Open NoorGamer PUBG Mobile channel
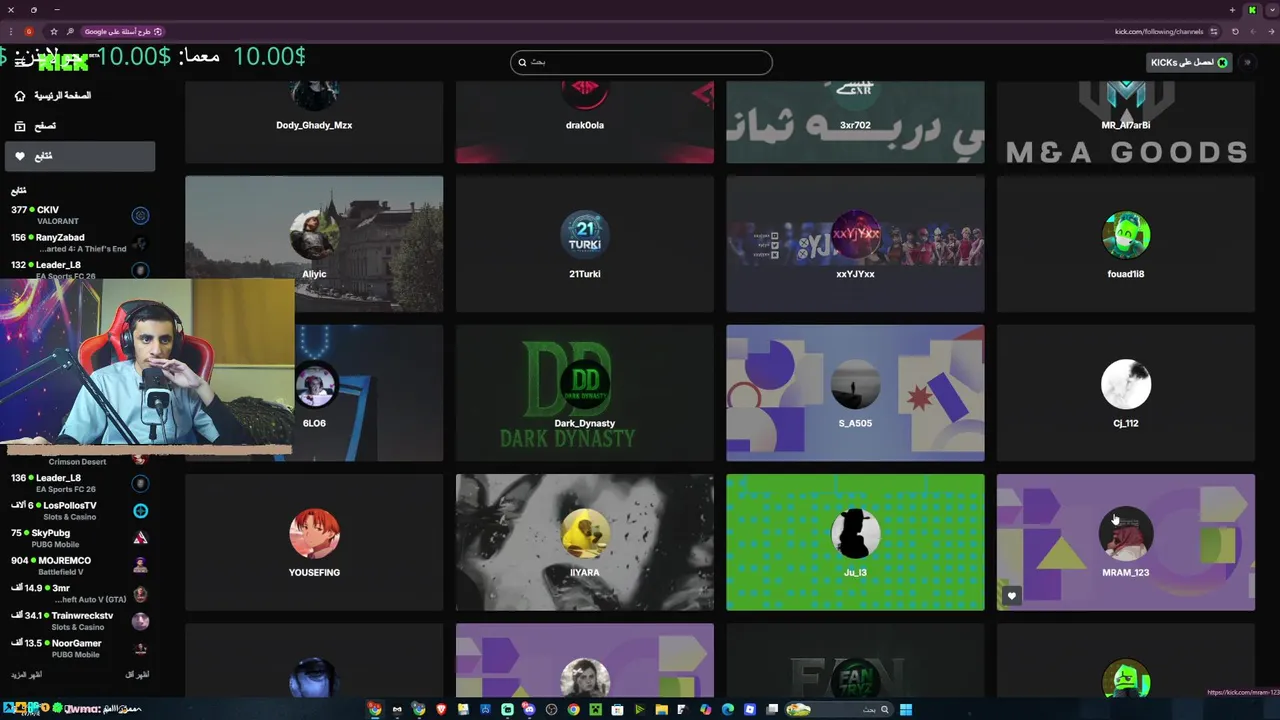The image size is (1280, 720). point(80,648)
